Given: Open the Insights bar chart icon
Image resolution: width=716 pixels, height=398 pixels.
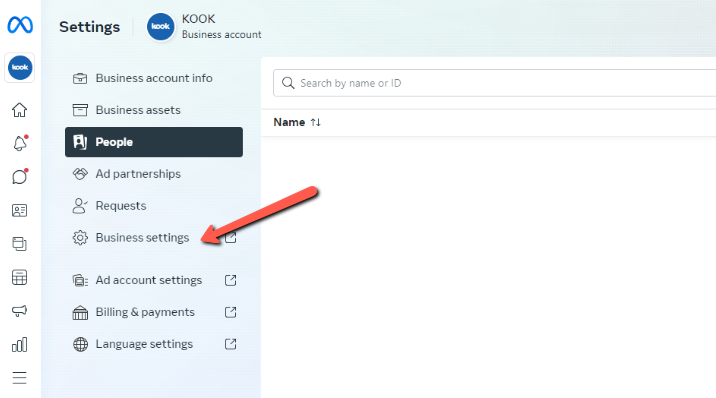Looking at the screenshot, I should click(19, 345).
